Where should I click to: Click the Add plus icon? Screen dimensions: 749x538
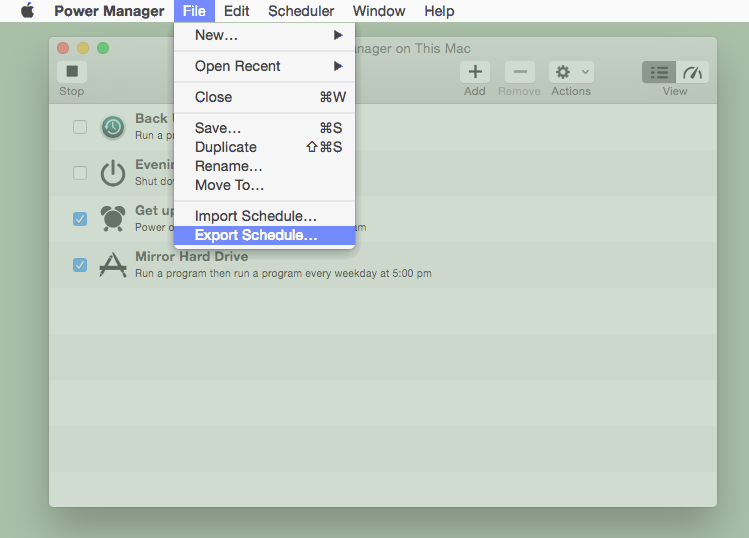[475, 72]
